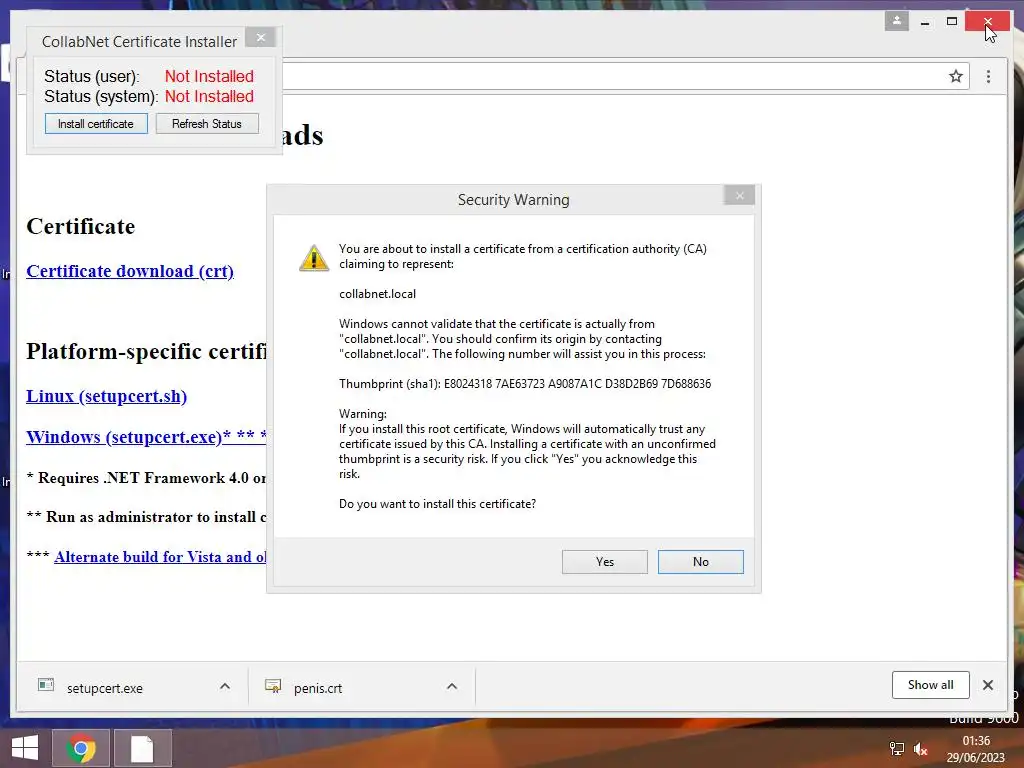Click the blank document taskbar icon
Image resolution: width=1024 pixels, height=768 pixels.
(142, 748)
